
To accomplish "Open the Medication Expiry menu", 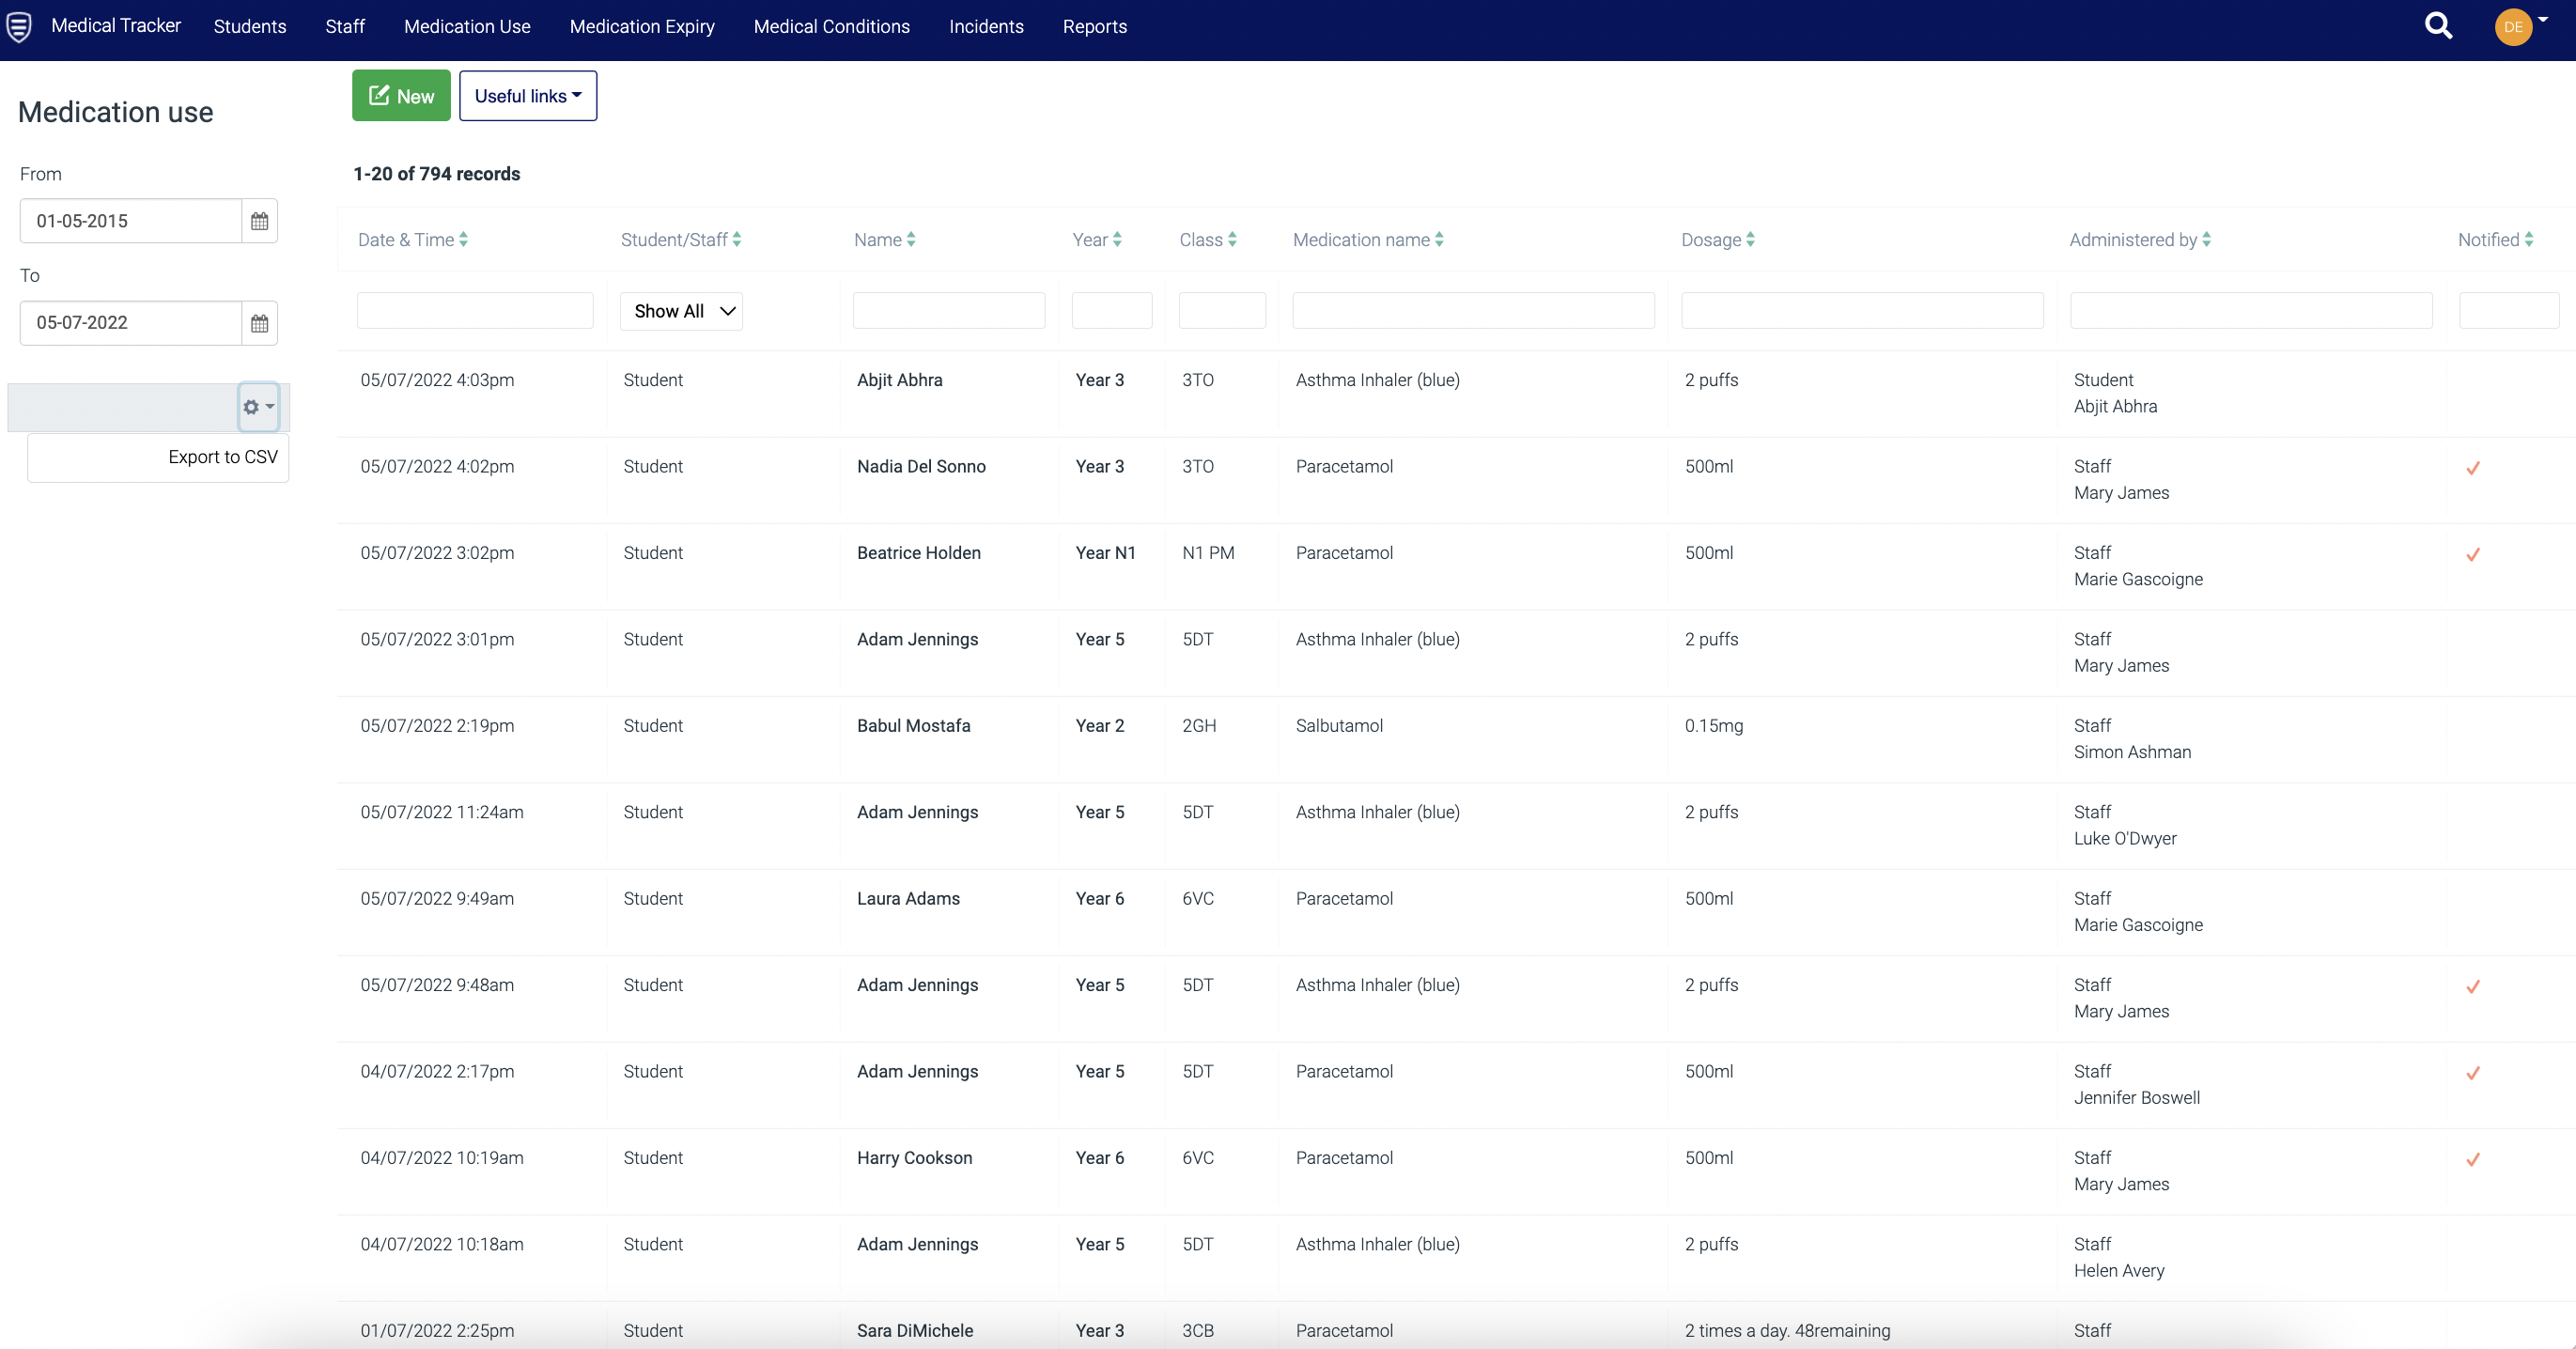I will point(641,27).
